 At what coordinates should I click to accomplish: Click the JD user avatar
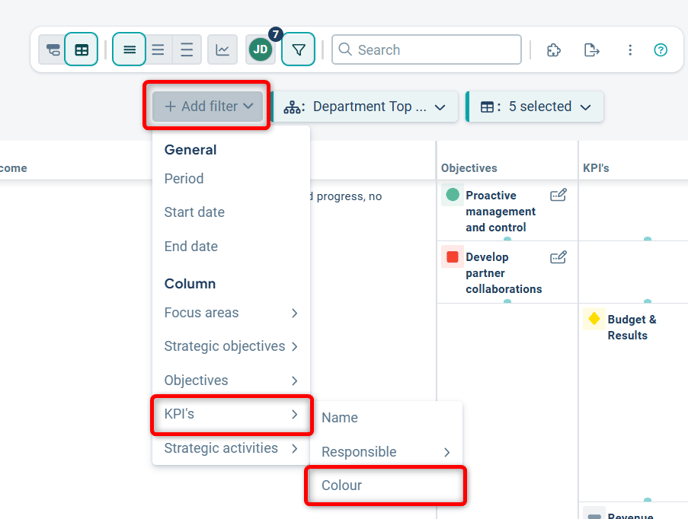260,50
